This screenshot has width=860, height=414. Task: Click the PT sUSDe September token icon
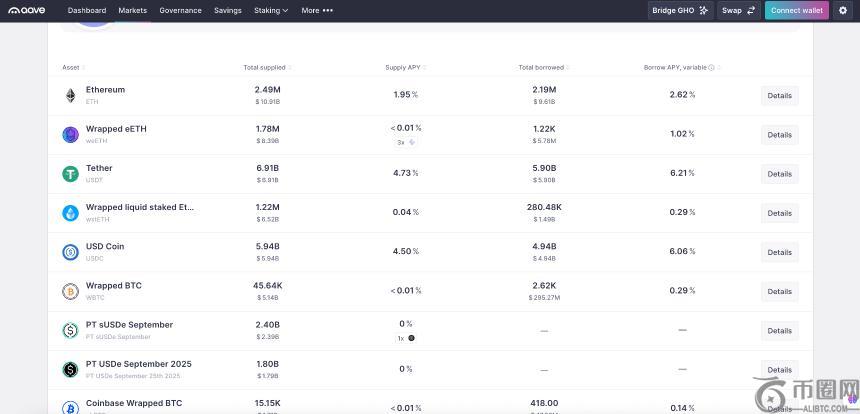pyautogui.click(x=70, y=330)
